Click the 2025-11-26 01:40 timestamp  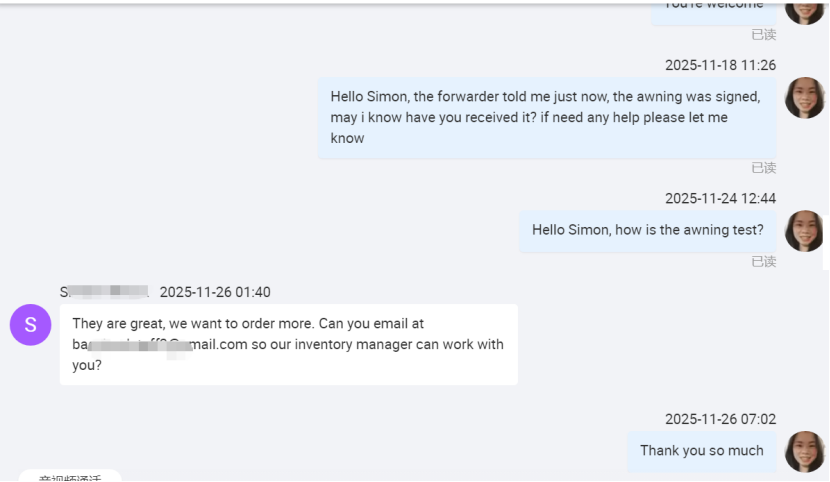pos(215,292)
